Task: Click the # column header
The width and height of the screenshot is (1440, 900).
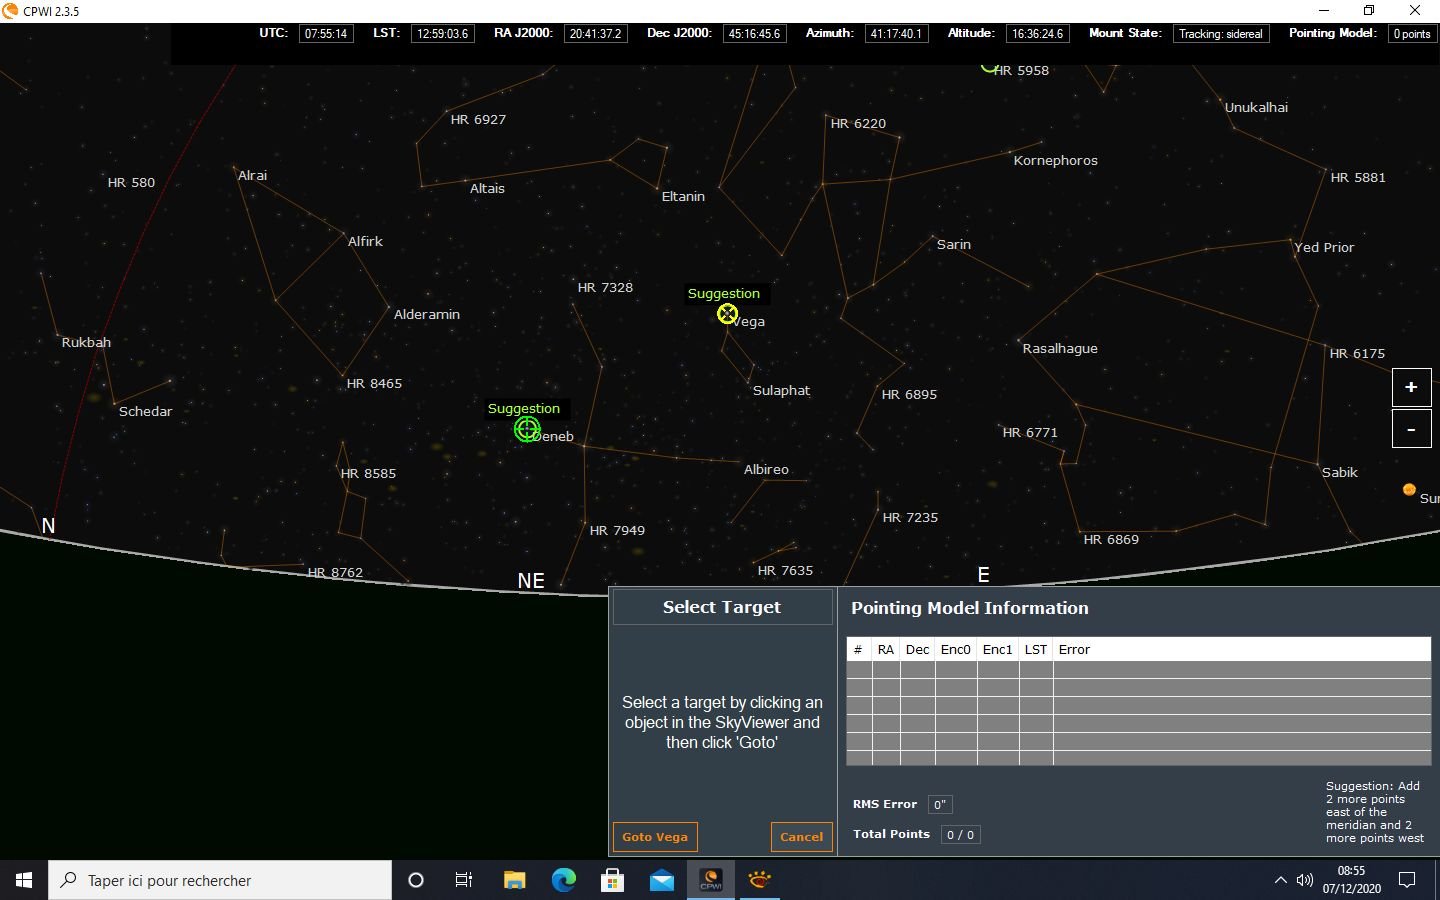Action: (x=858, y=650)
